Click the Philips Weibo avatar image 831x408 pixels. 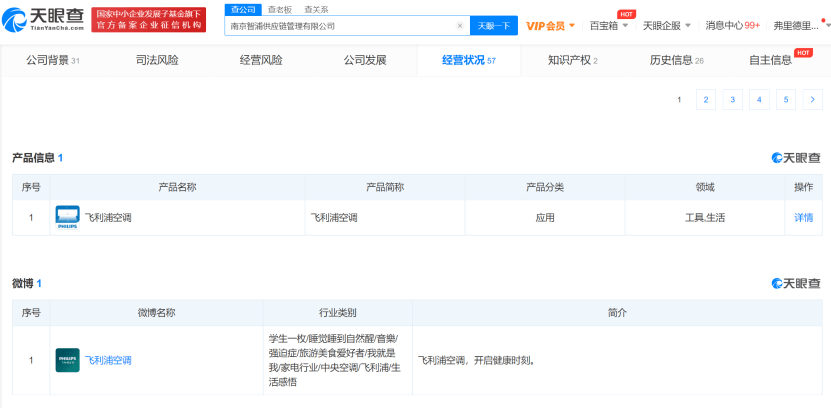click(x=67, y=360)
